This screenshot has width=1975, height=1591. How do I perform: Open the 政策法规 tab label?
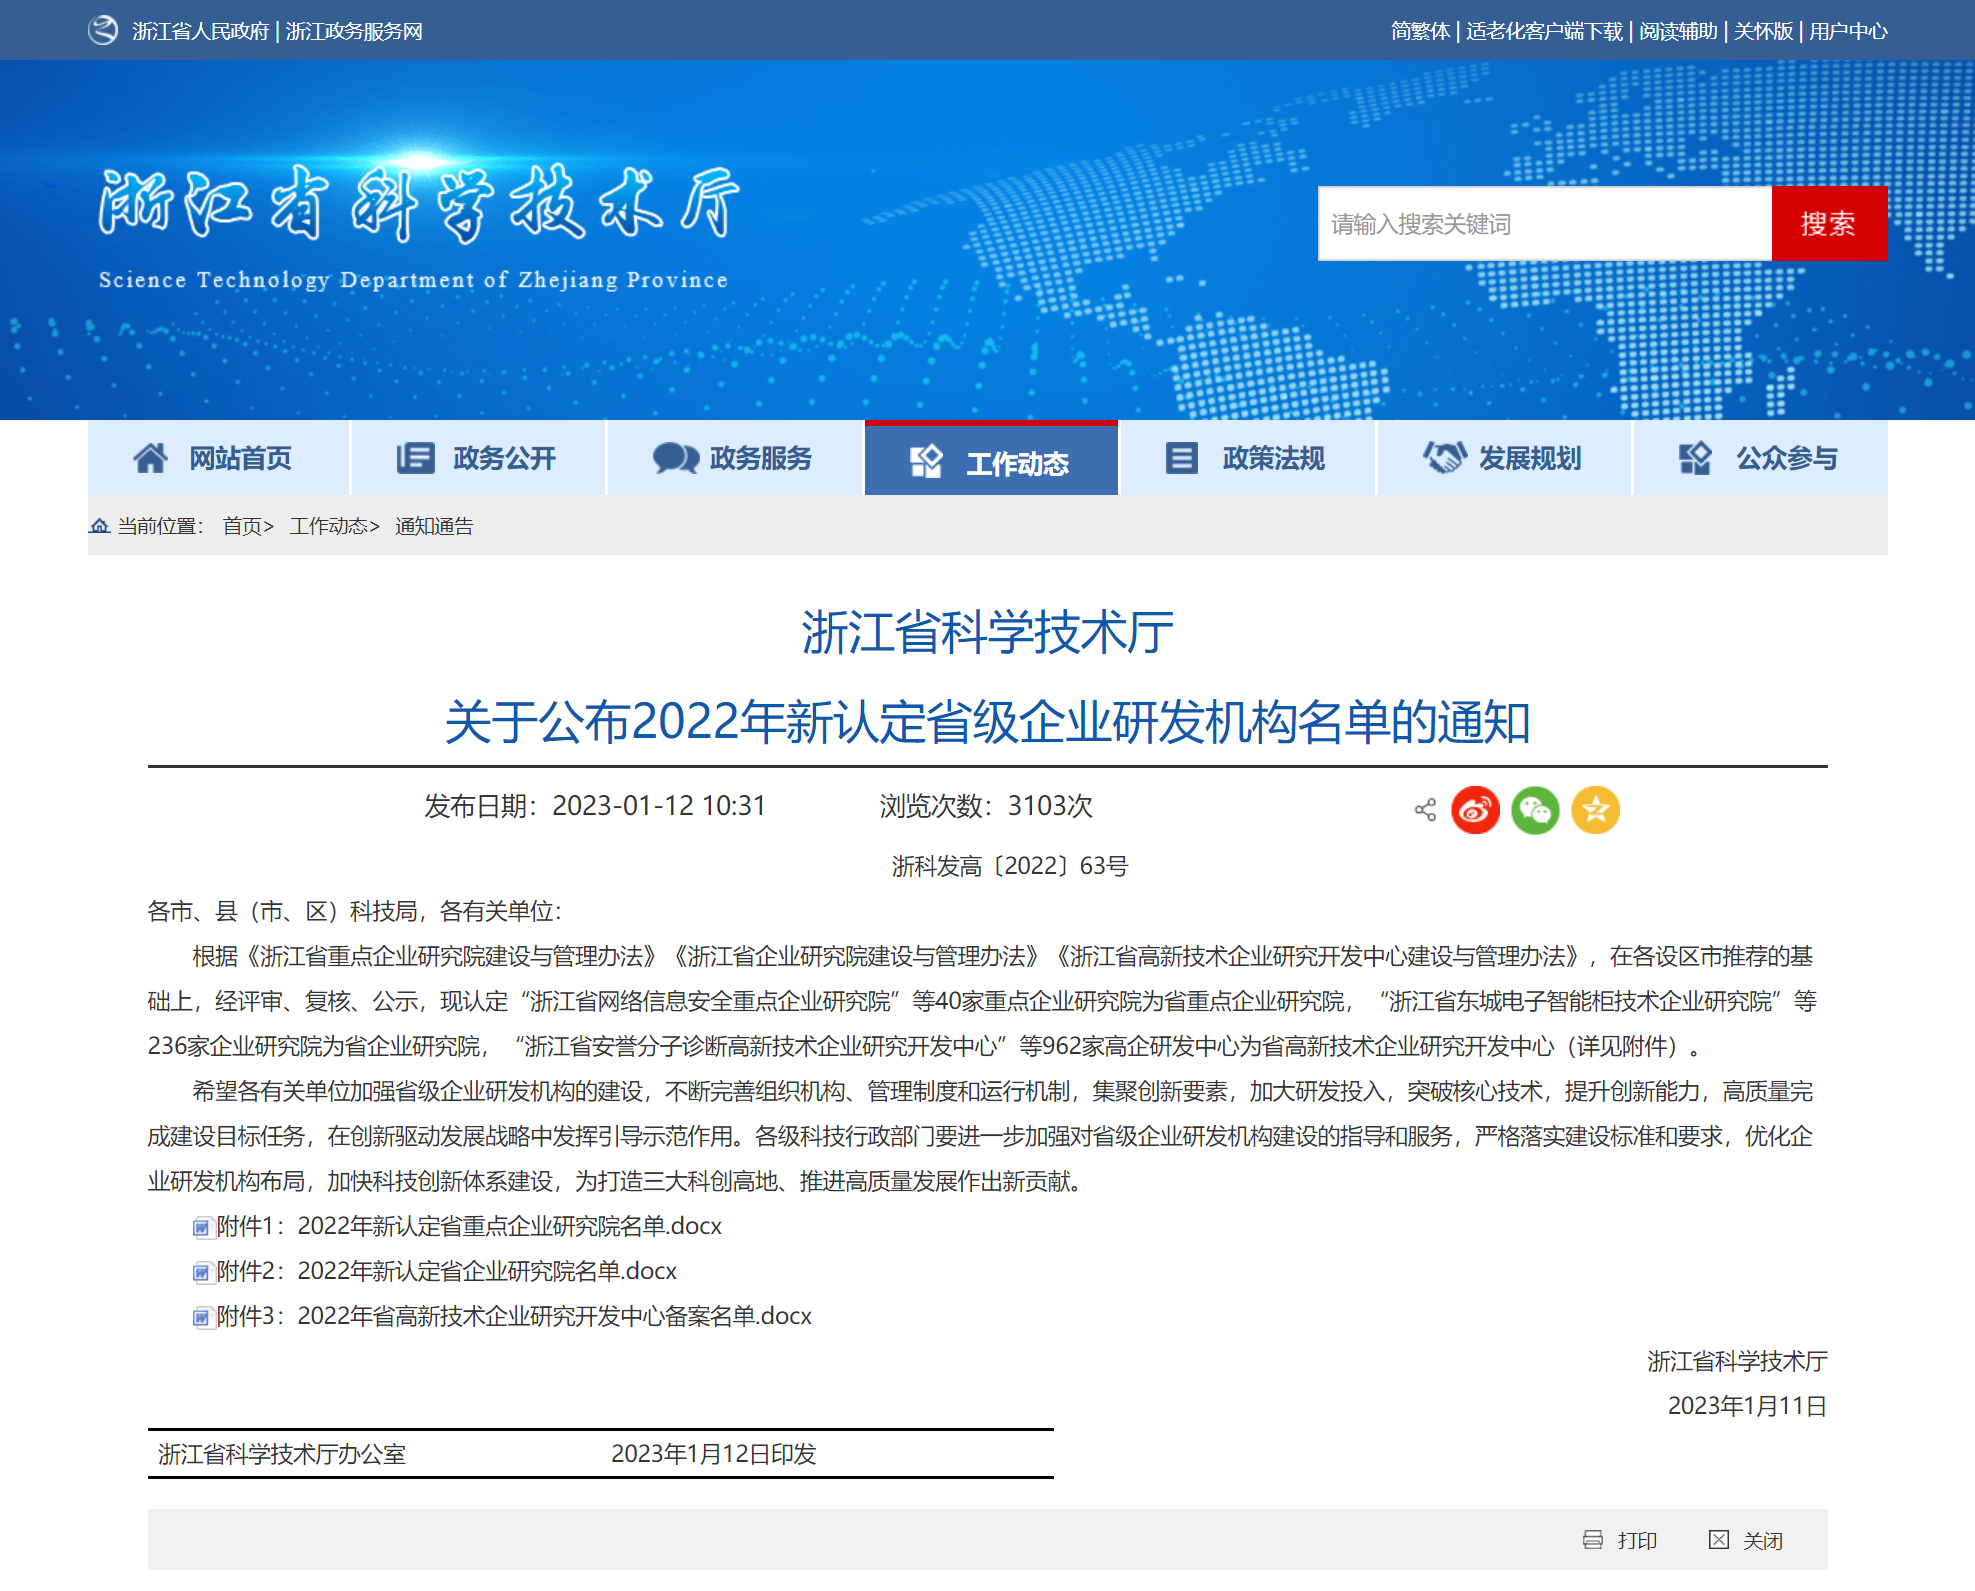1274,458
